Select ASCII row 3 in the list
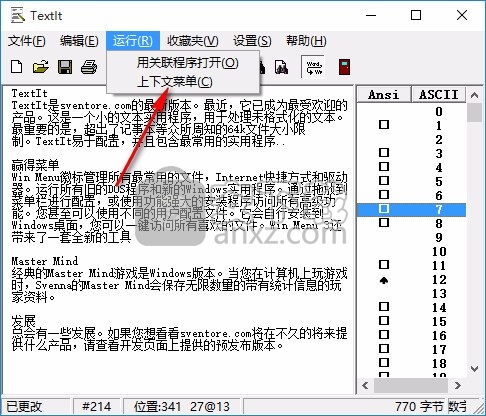 click(411, 153)
